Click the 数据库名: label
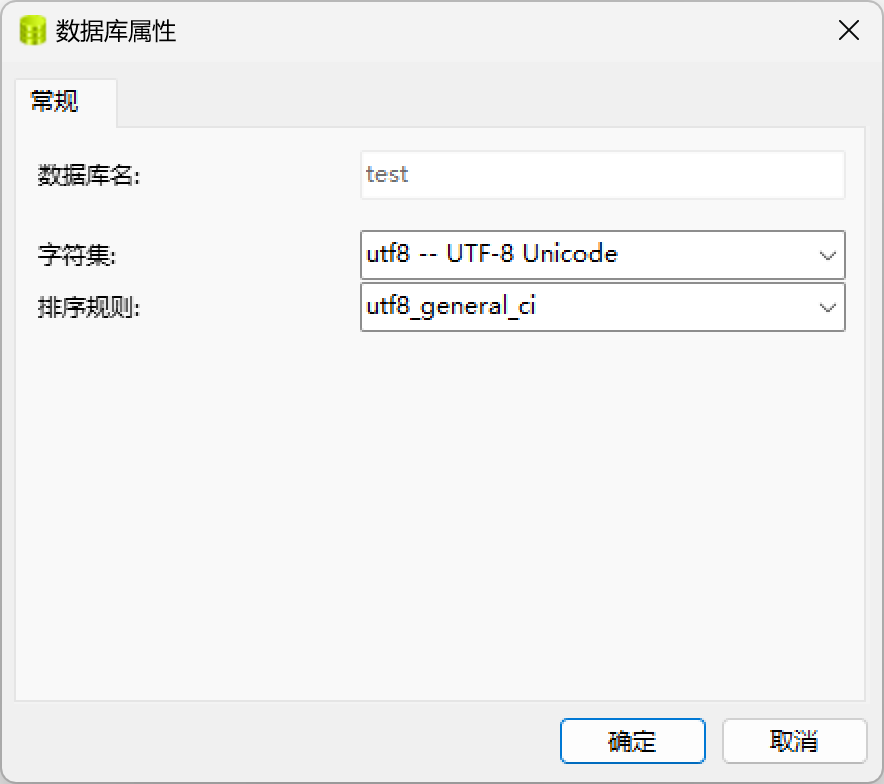Viewport: 884px width, 784px height. coord(90,176)
